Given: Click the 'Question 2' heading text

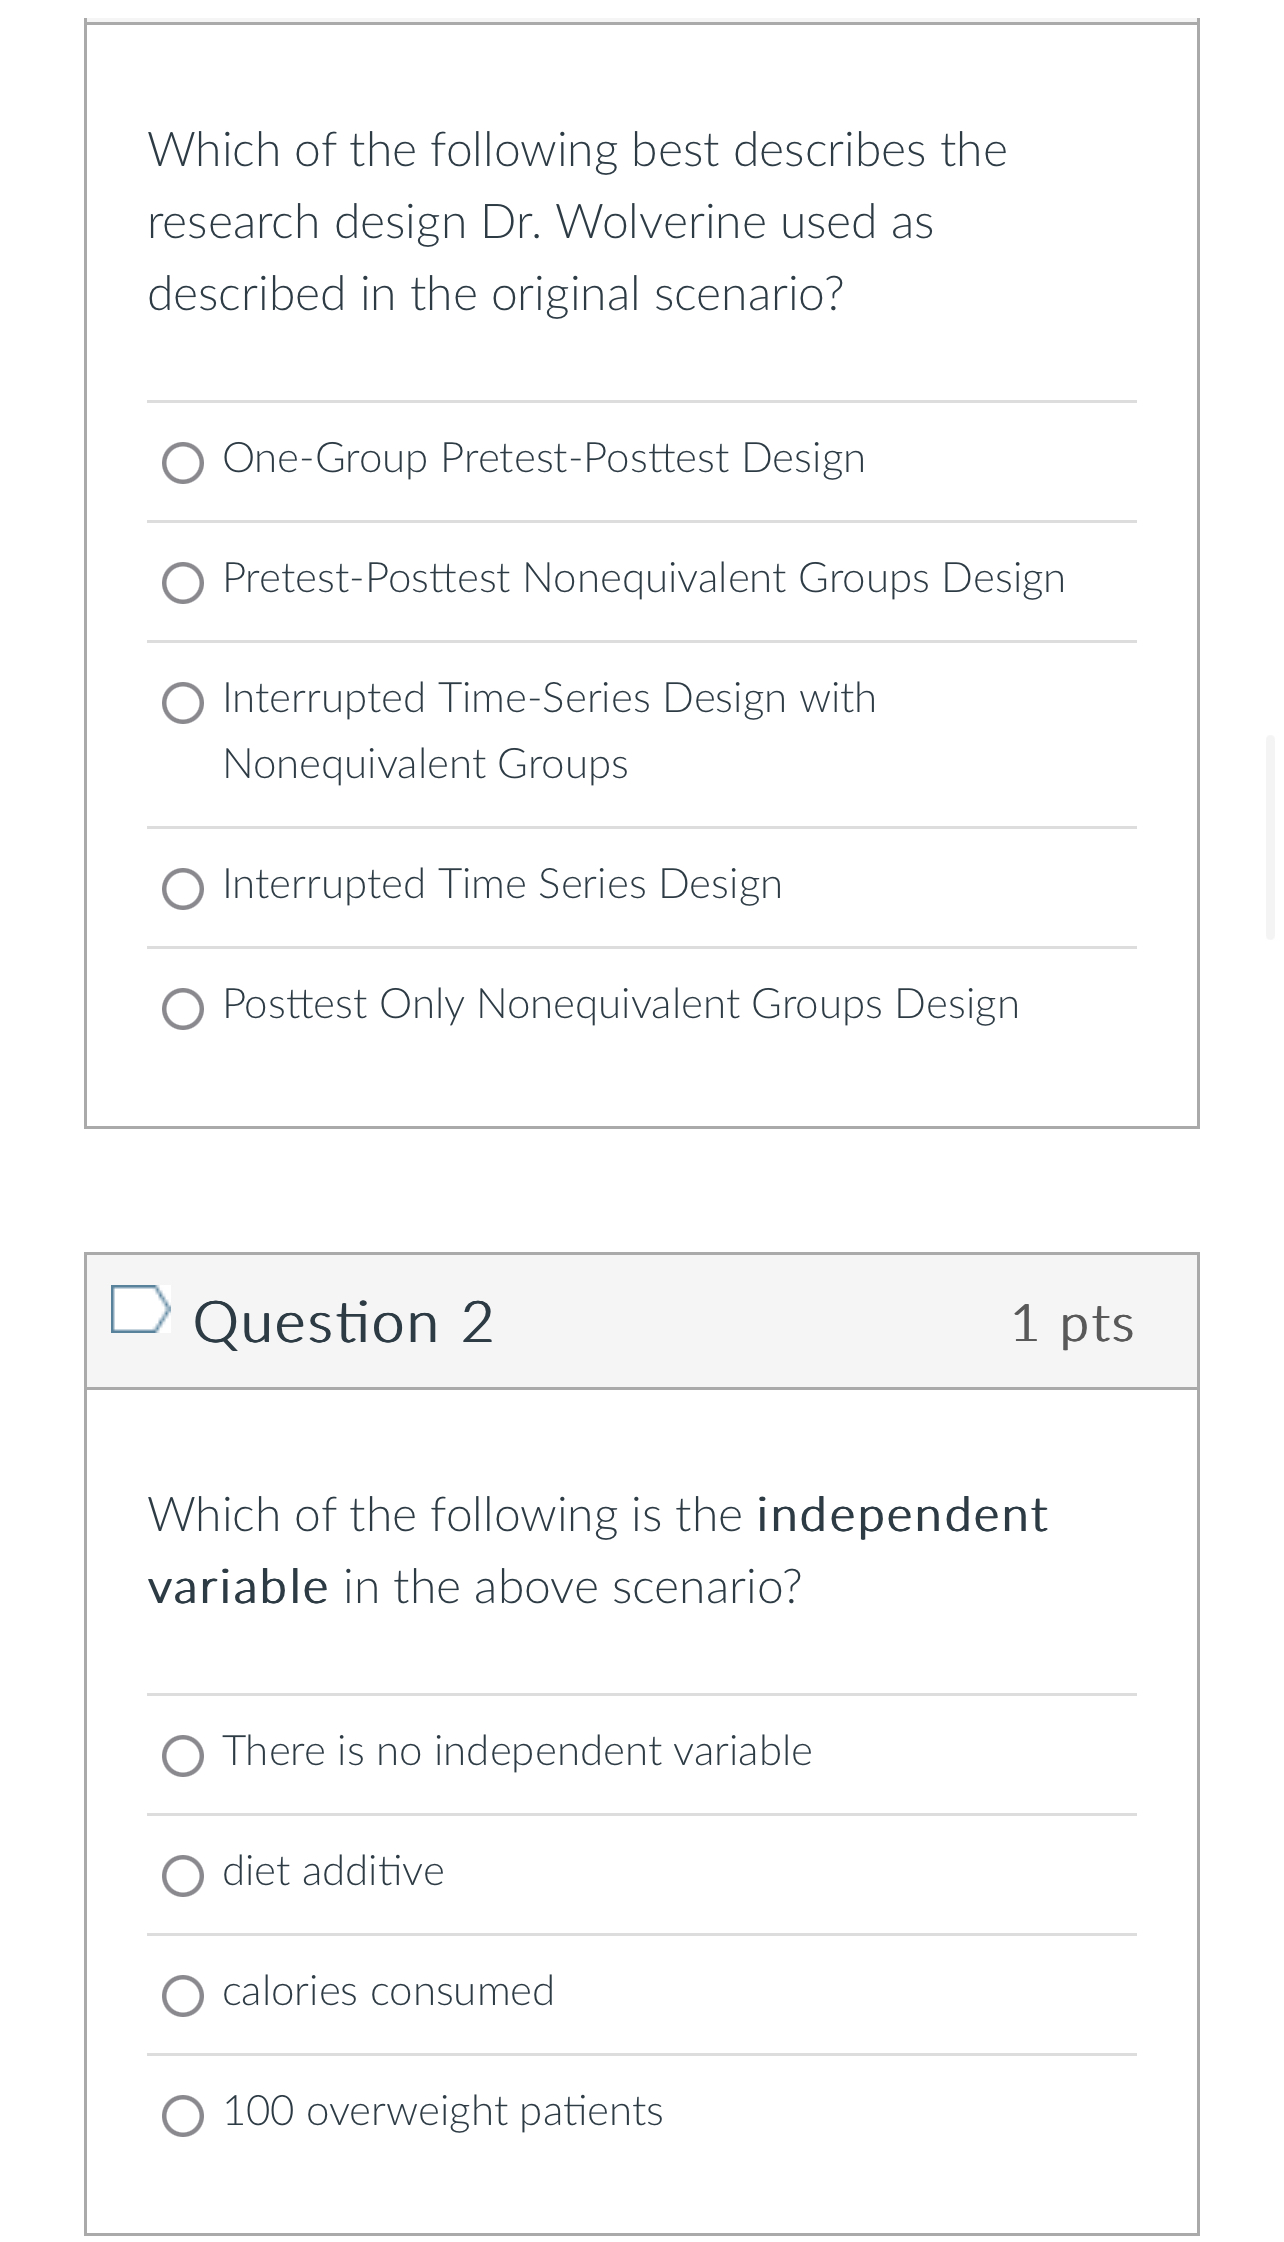Looking at the screenshot, I should point(343,1323).
